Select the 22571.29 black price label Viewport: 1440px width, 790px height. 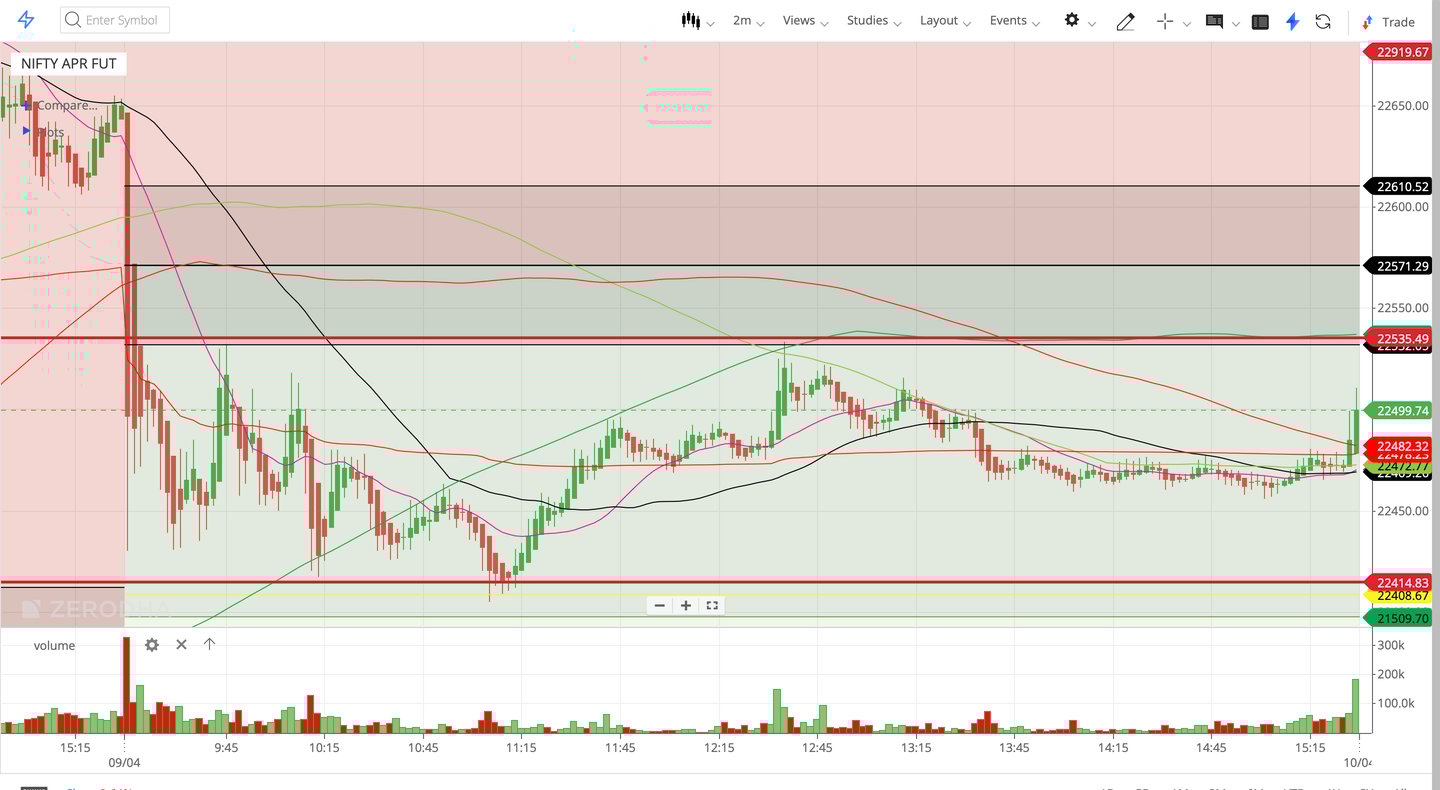(1400, 266)
